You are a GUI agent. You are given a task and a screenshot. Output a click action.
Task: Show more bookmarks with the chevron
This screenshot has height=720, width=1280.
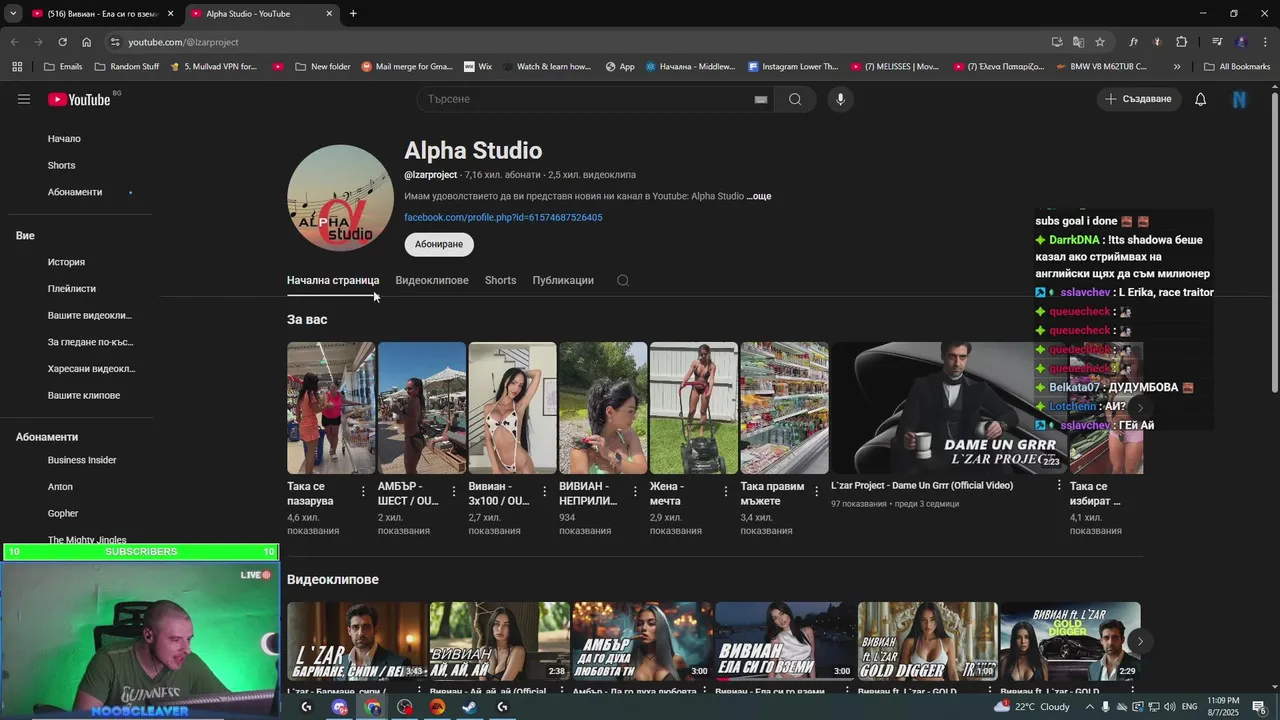coord(1177,67)
